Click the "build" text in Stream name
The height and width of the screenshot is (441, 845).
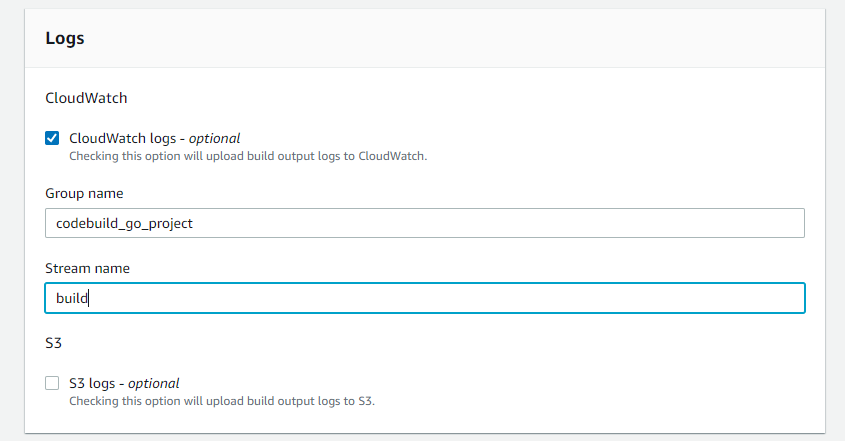72,298
